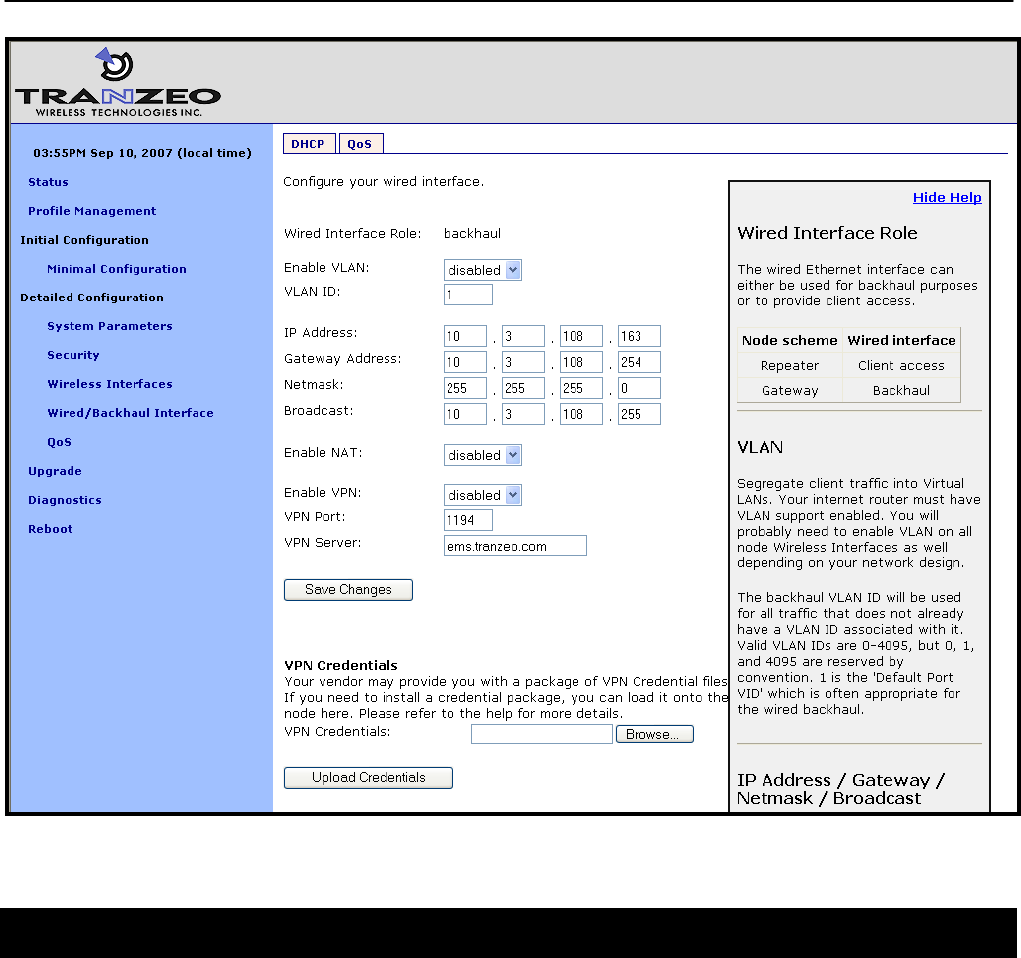Image resolution: width=1021 pixels, height=958 pixels.
Task: Go to the Upgrade page
Action: pos(55,471)
